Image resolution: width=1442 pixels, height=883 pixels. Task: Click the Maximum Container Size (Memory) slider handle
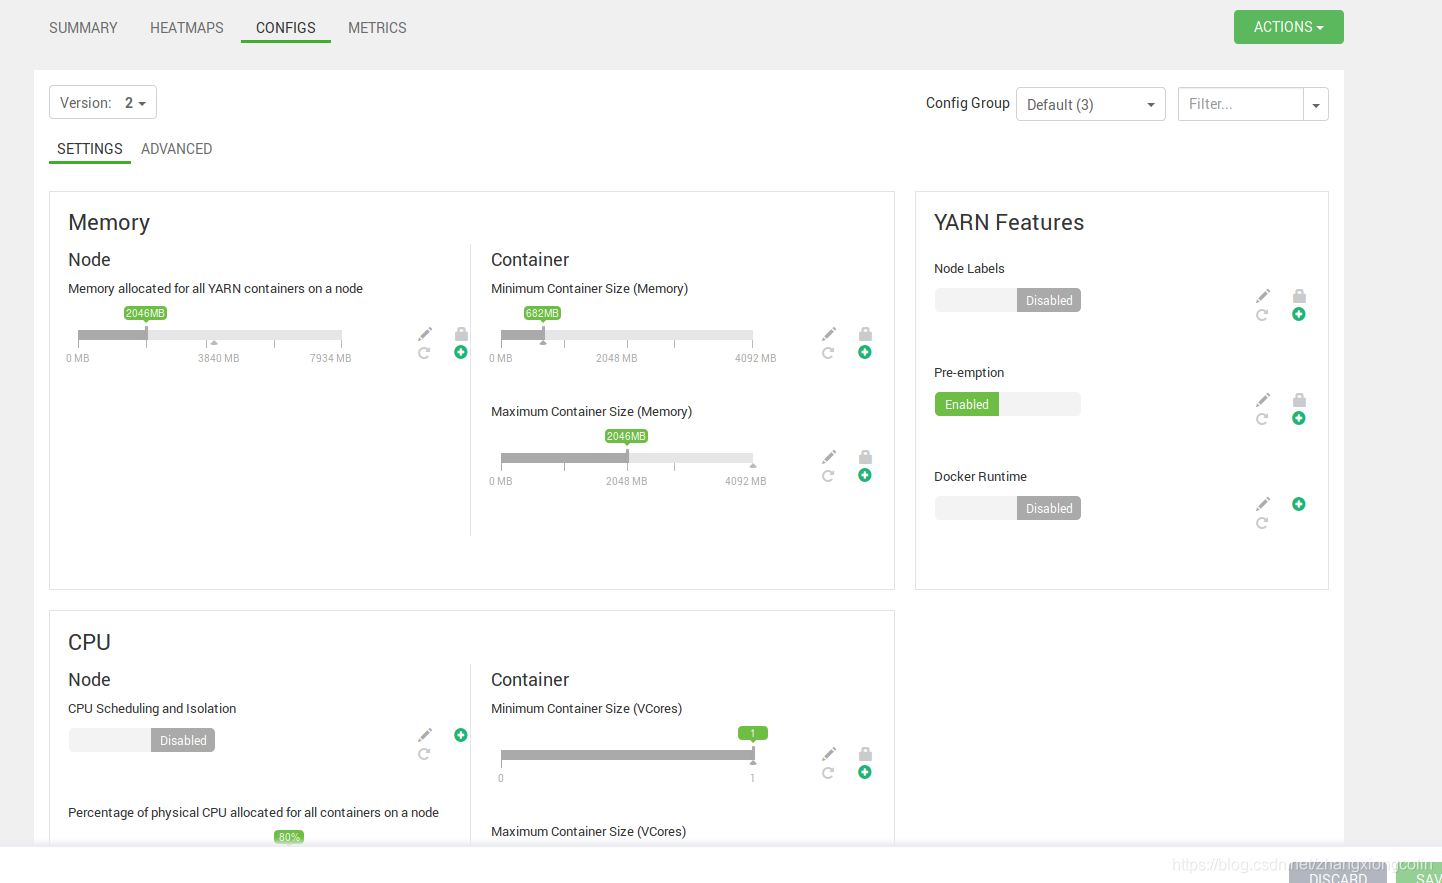point(627,457)
